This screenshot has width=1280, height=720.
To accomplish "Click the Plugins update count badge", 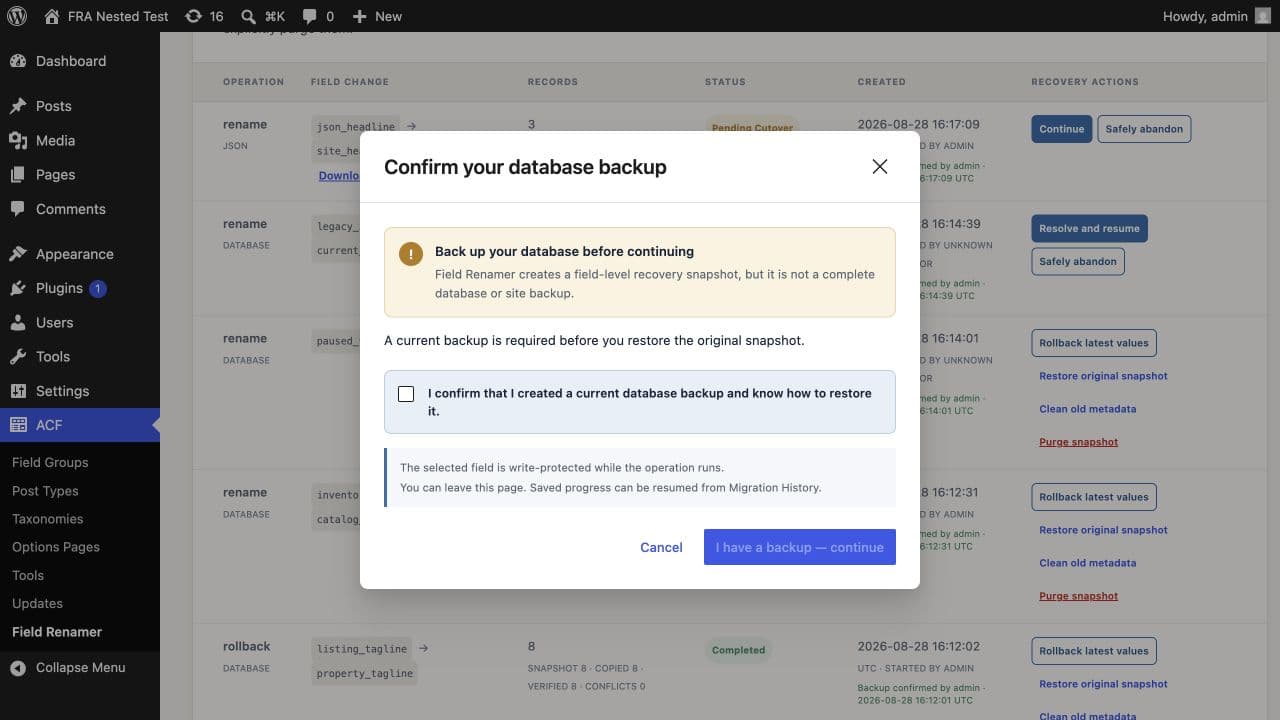I will (98, 289).
